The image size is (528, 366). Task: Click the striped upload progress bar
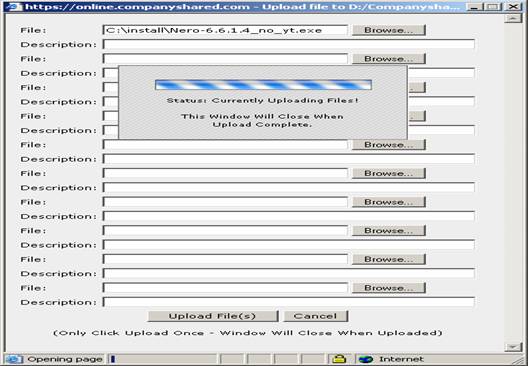point(263,85)
